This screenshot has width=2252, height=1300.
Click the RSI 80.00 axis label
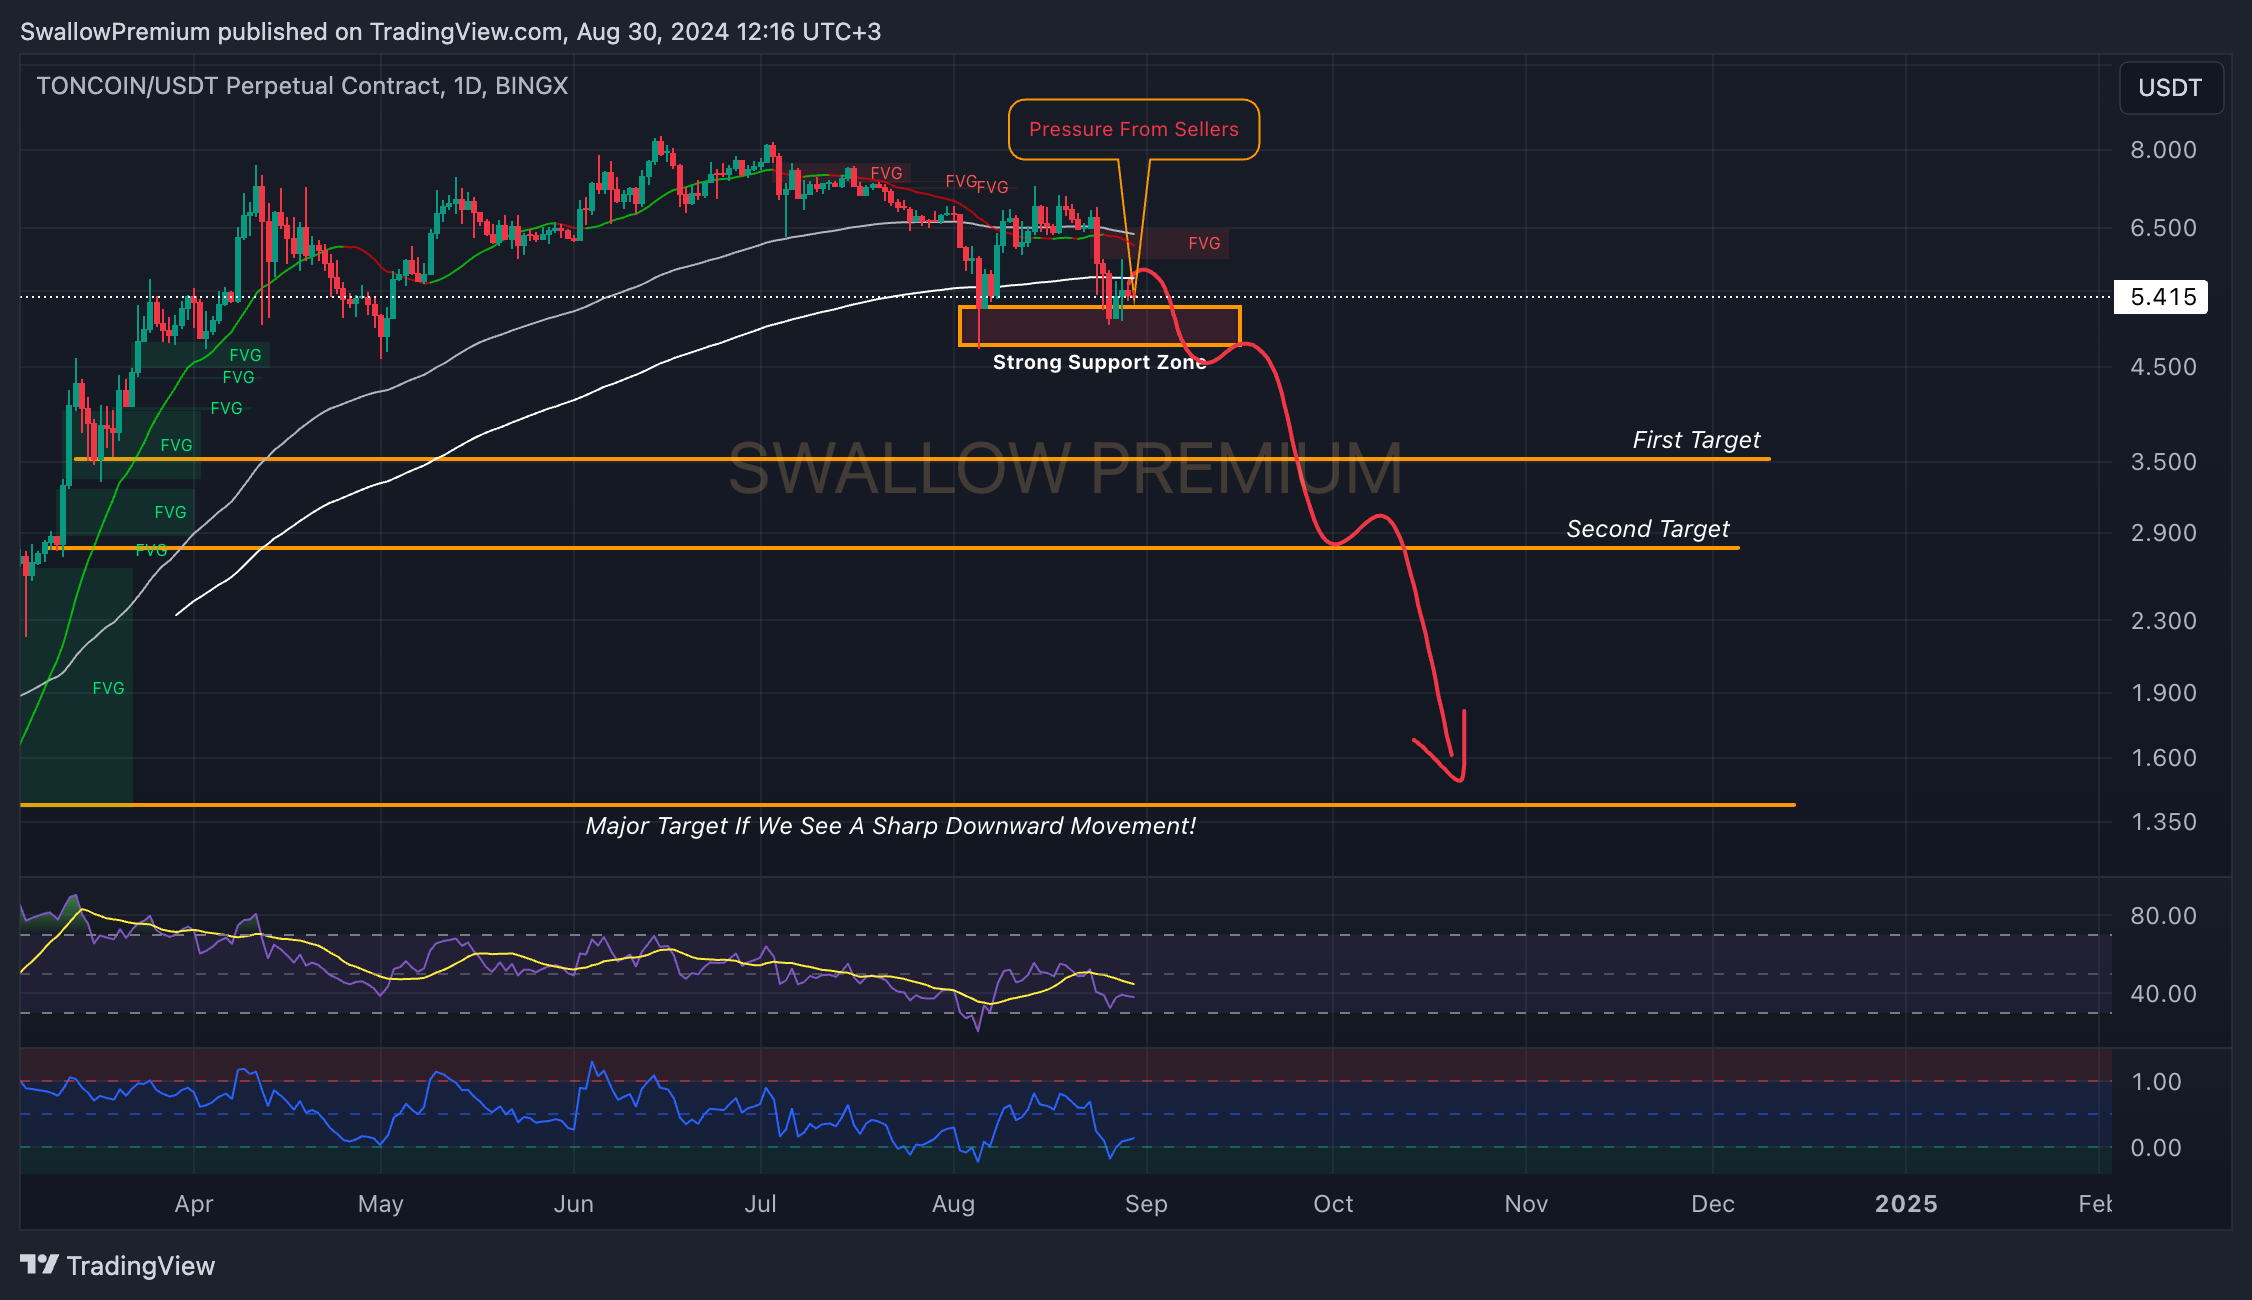point(2163,916)
